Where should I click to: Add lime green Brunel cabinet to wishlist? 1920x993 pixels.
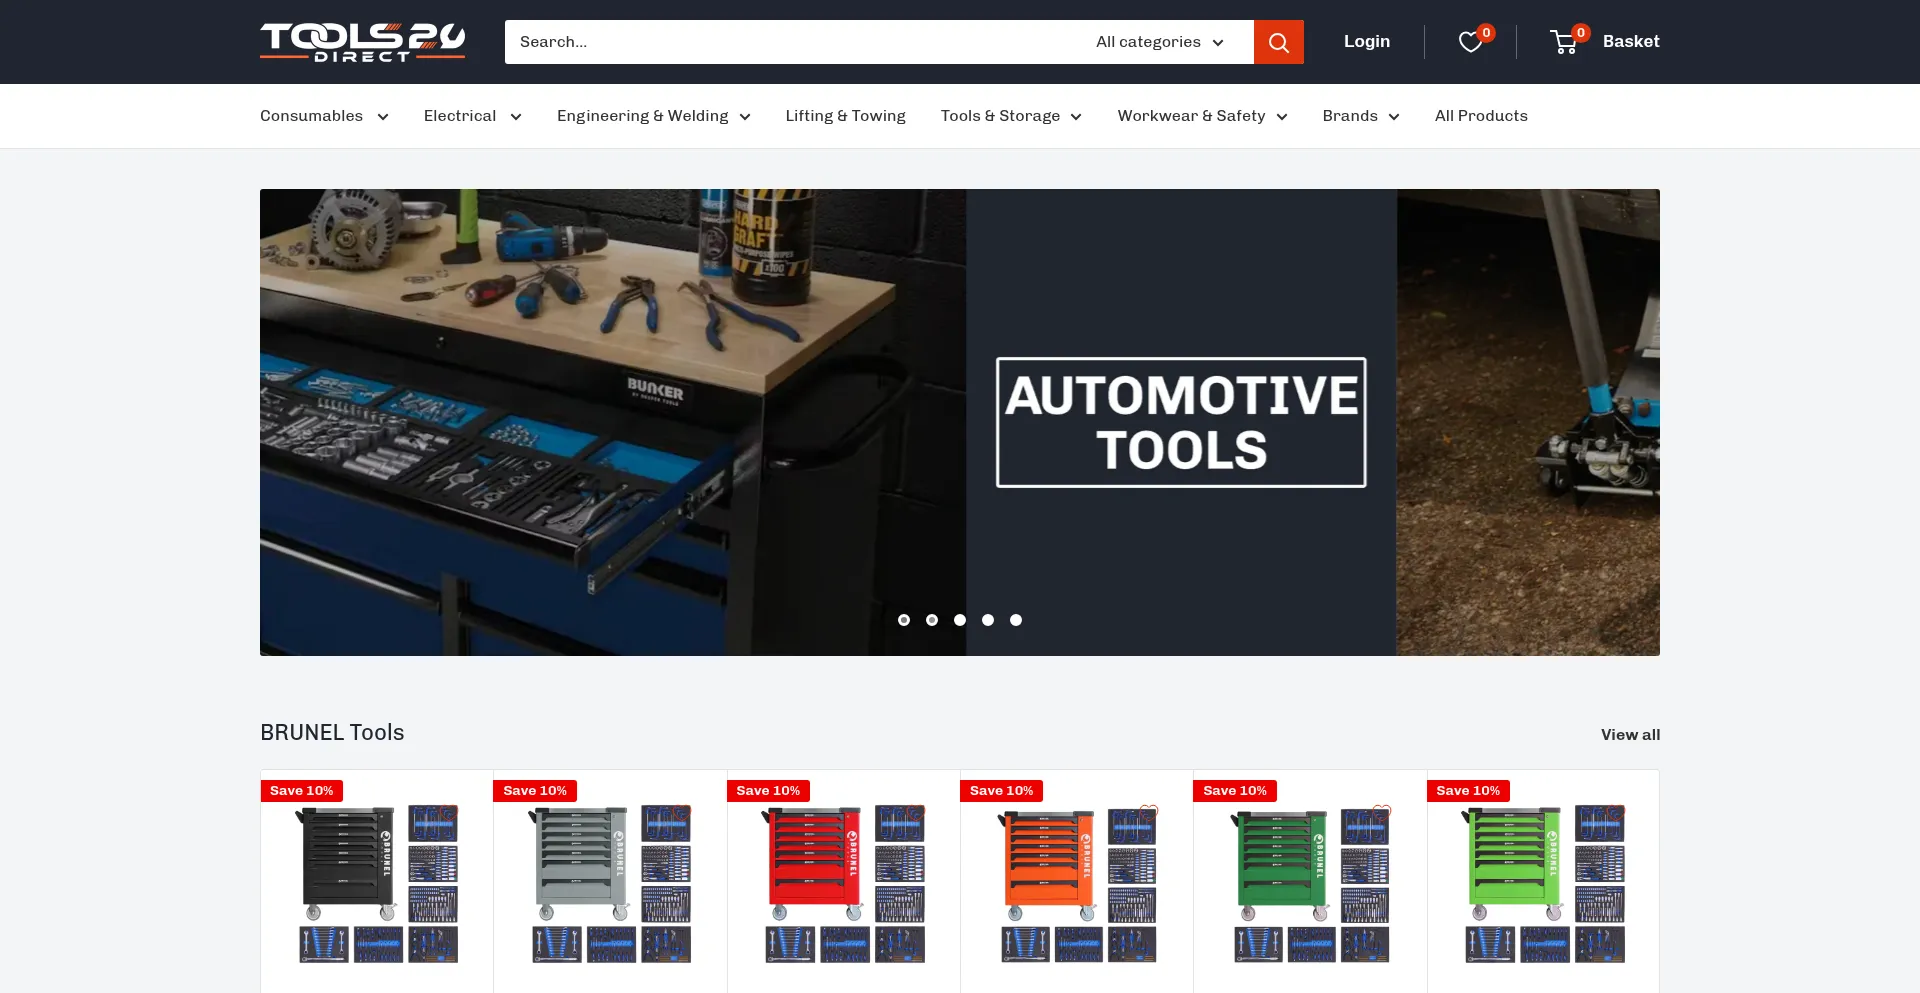click(x=1615, y=812)
